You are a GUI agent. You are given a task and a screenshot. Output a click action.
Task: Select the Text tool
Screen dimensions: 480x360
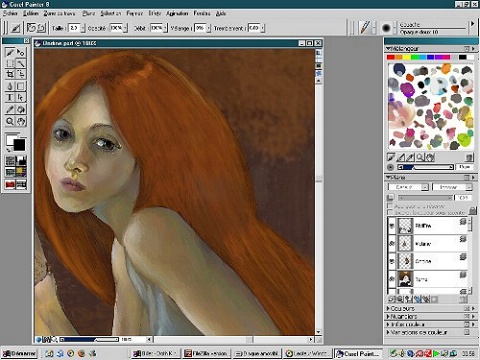(x=10, y=97)
